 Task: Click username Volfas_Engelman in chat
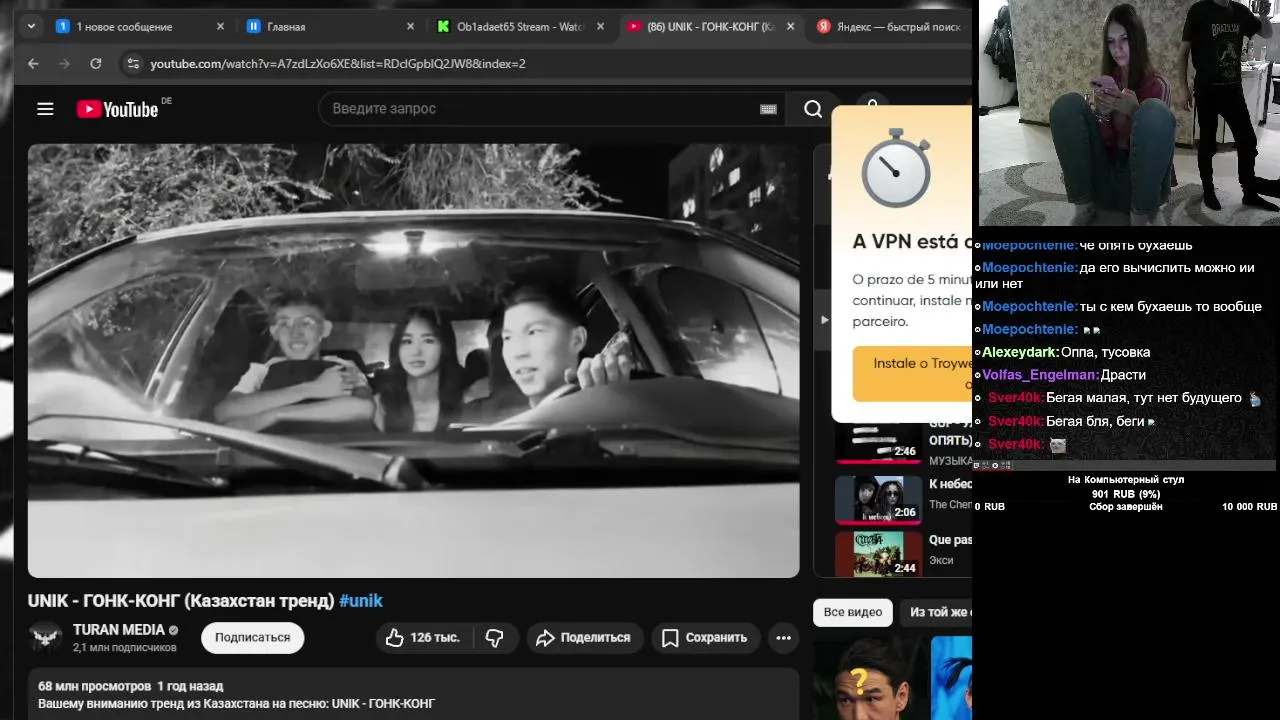(1040, 375)
